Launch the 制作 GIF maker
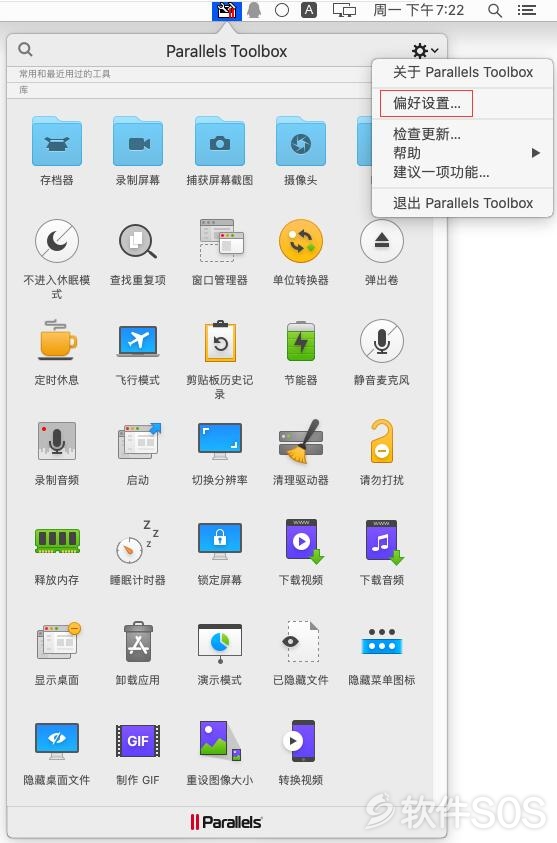This screenshot has width=557, height=843. [x=138, y=752]
